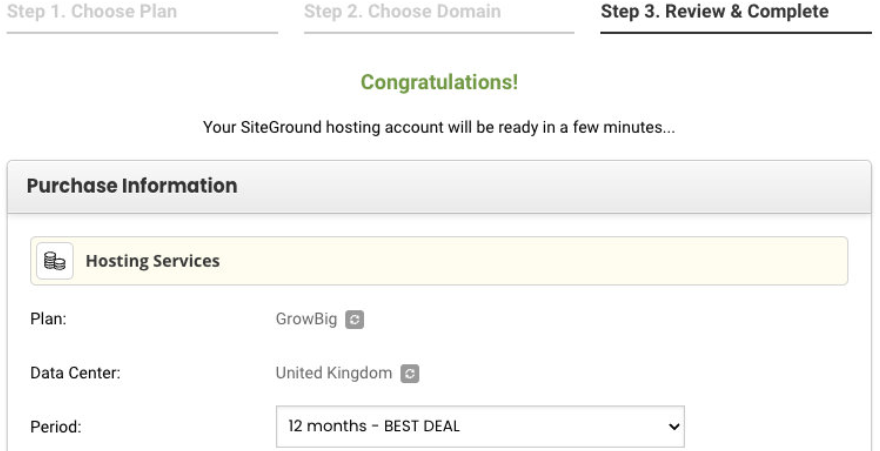Viewport: 880px width, 451px height.
Task: Click the Congratulations! heading
Action: point(439,83)
